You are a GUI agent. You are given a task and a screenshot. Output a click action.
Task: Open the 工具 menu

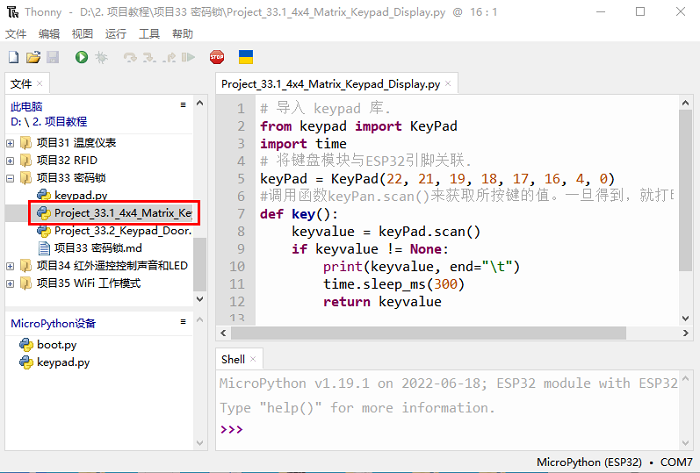[x=149, y=33]
